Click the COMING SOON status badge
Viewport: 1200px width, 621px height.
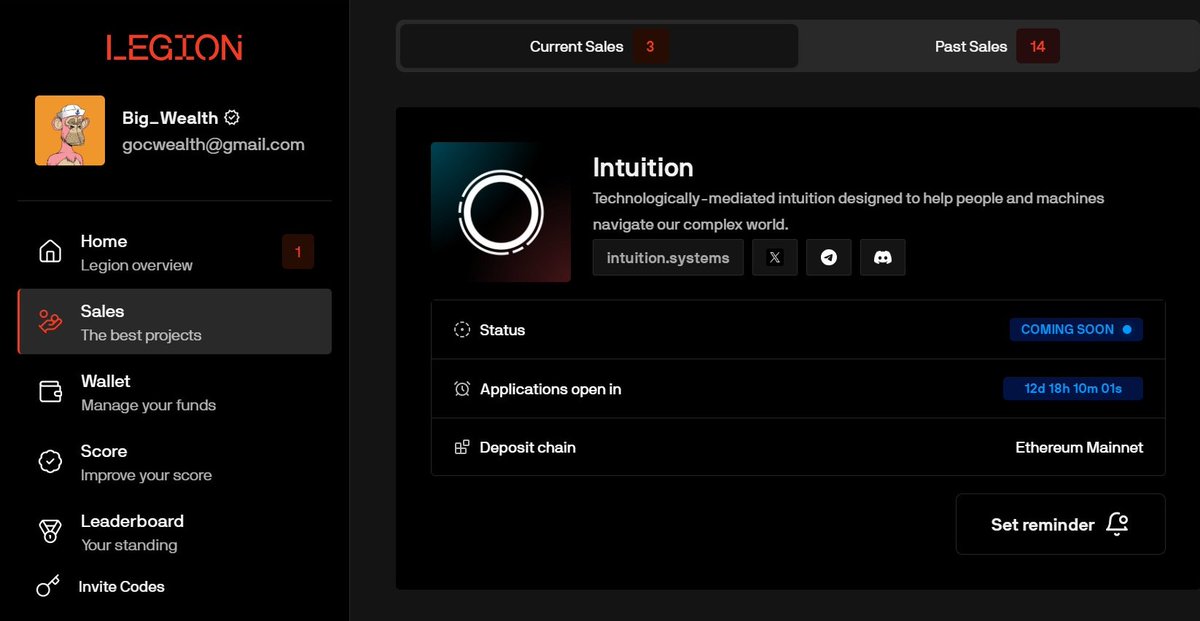click(x=1076, y=329)
